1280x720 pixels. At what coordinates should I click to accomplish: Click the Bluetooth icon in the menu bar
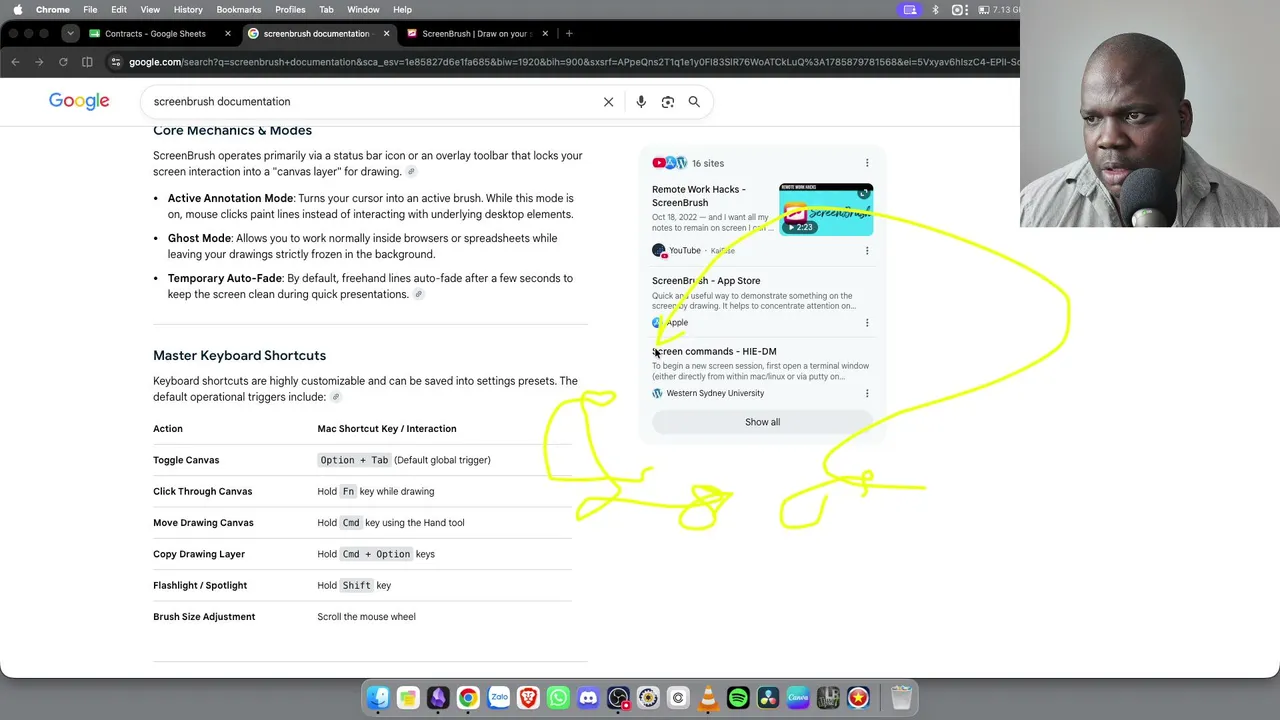[935, 10]
